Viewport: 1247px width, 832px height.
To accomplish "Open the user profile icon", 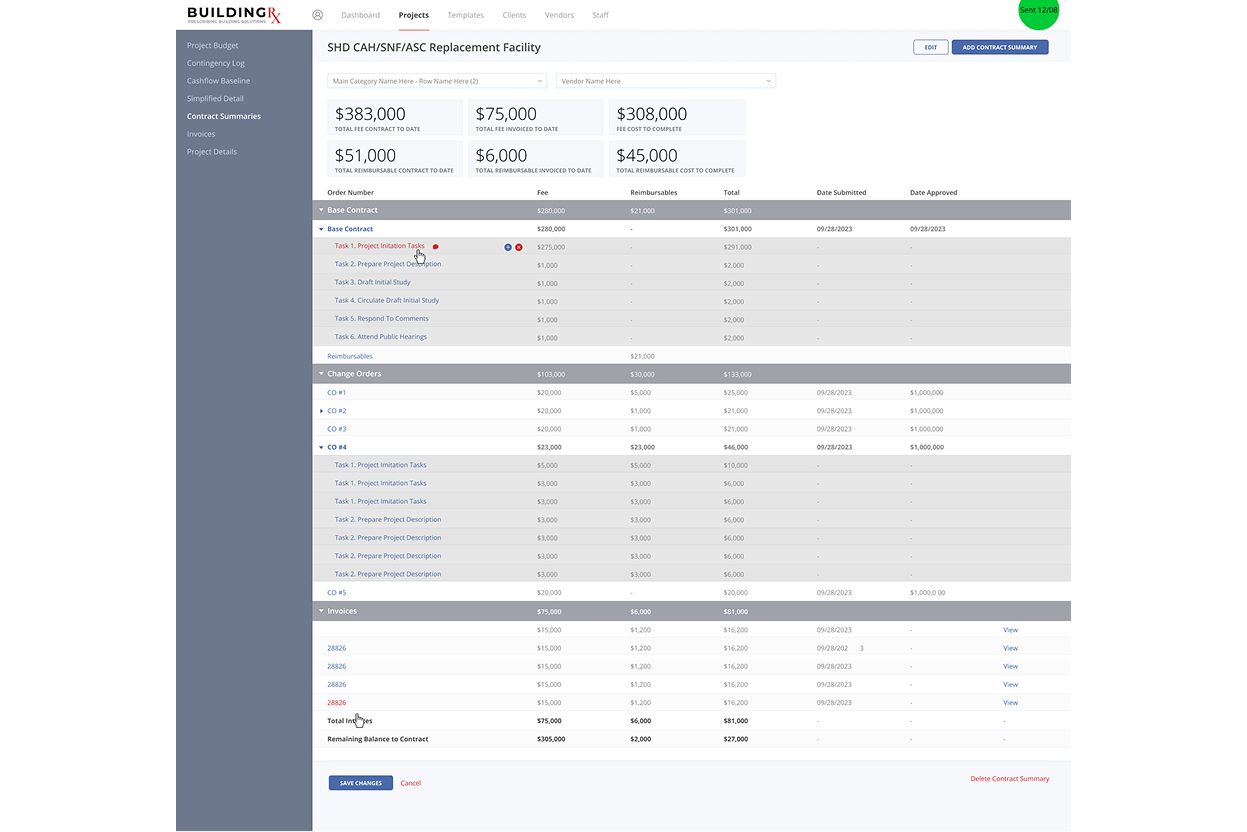I will click(318, 15).
